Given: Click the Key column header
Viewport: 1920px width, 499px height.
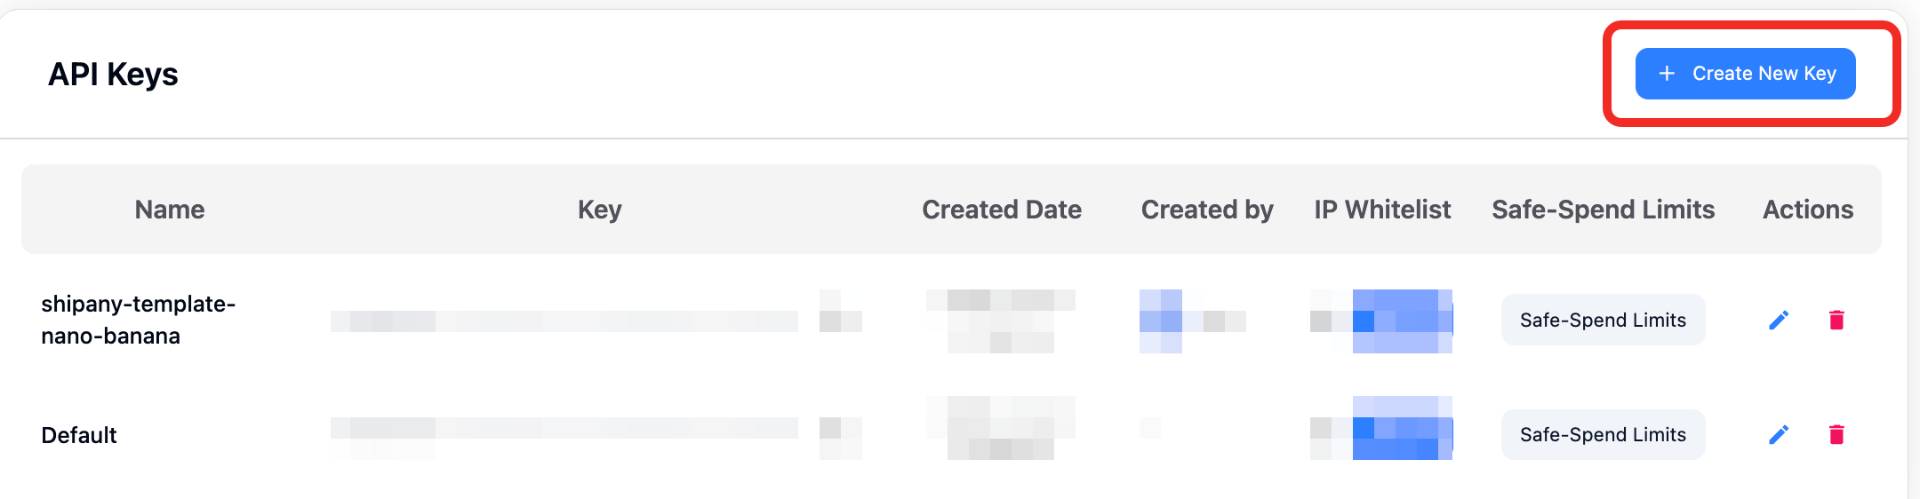Looking at the screenshot, I should pyautogui.click(x=599, y=210).
